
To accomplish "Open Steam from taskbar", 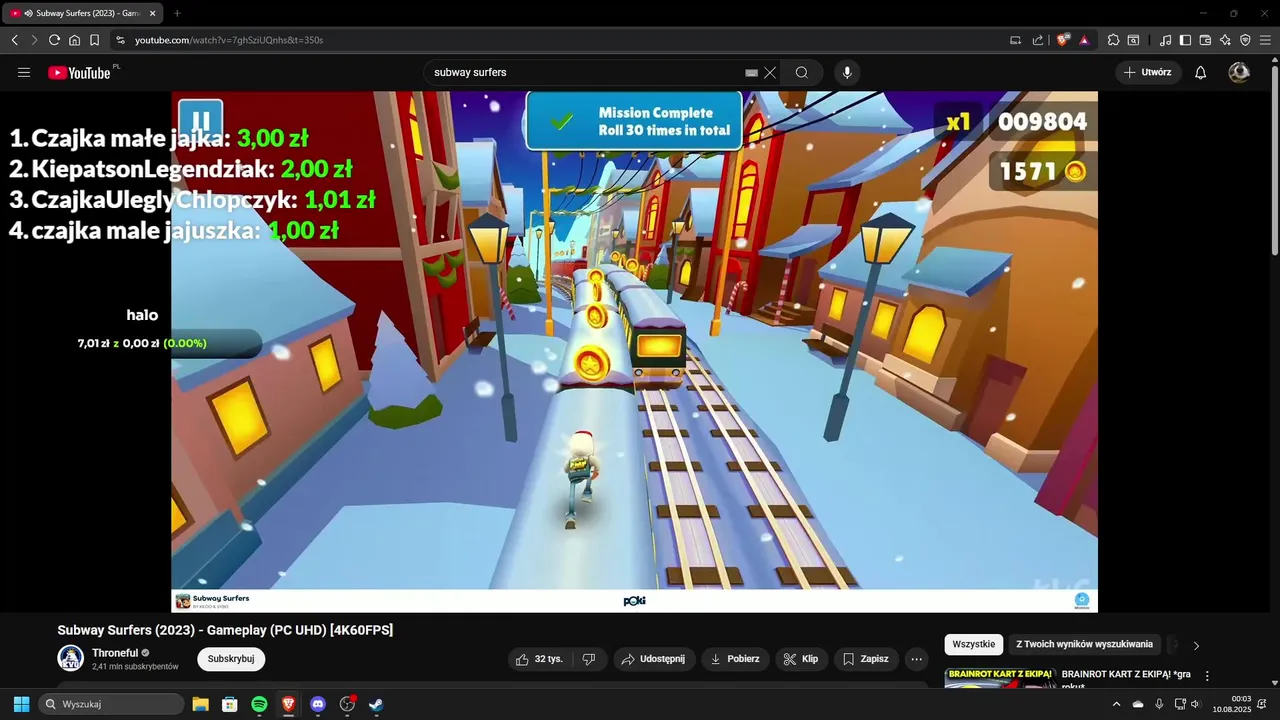I will pos(376,704).
